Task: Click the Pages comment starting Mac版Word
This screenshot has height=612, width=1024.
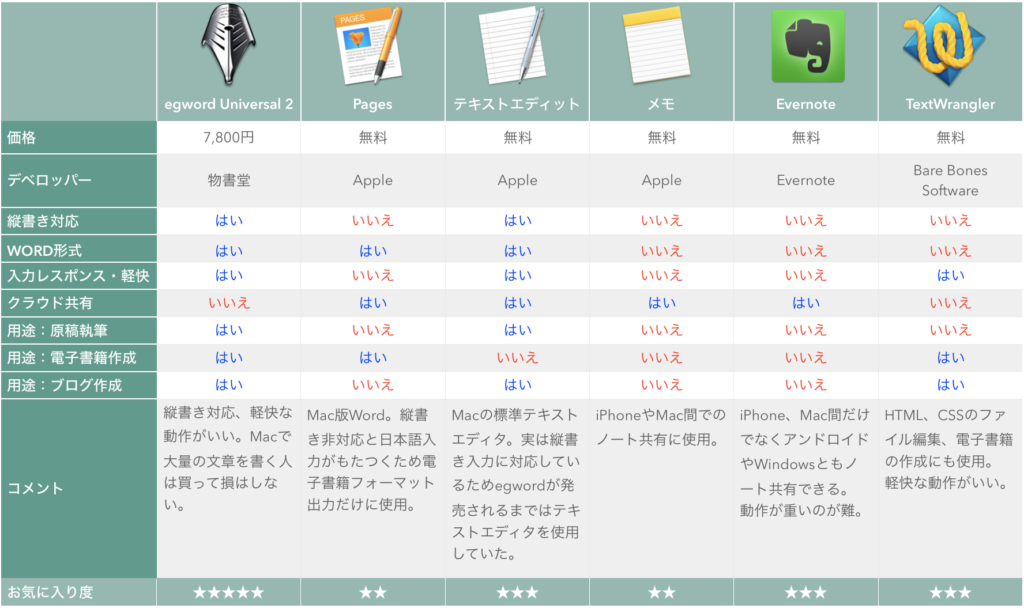Action: pos(372,460)
